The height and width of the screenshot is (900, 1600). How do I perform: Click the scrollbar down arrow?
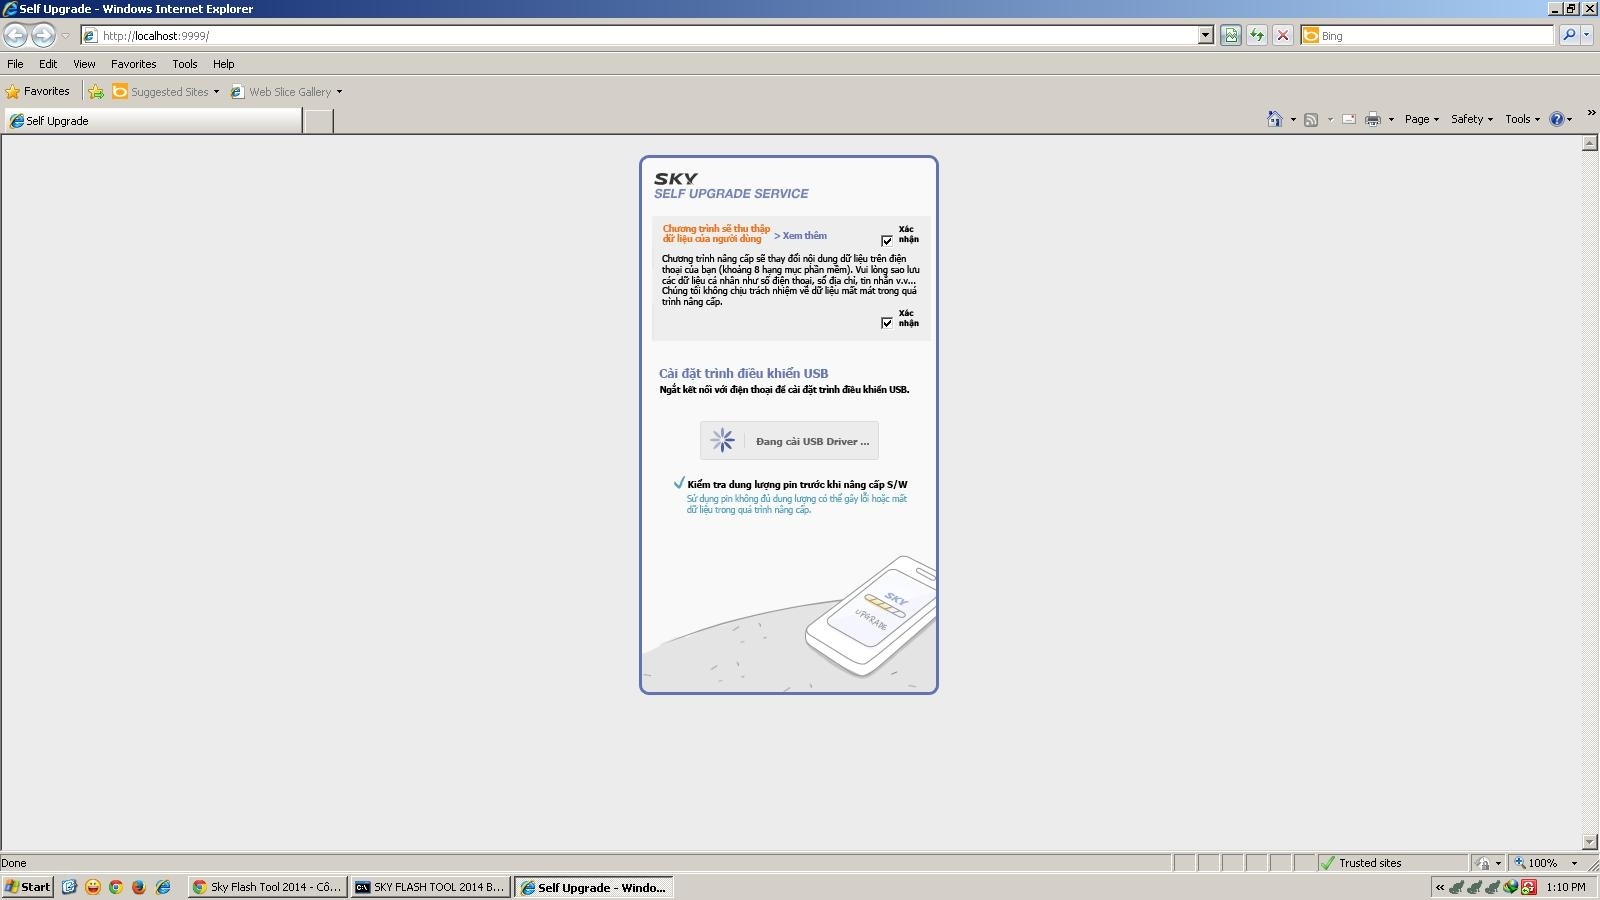(1590, 842)
